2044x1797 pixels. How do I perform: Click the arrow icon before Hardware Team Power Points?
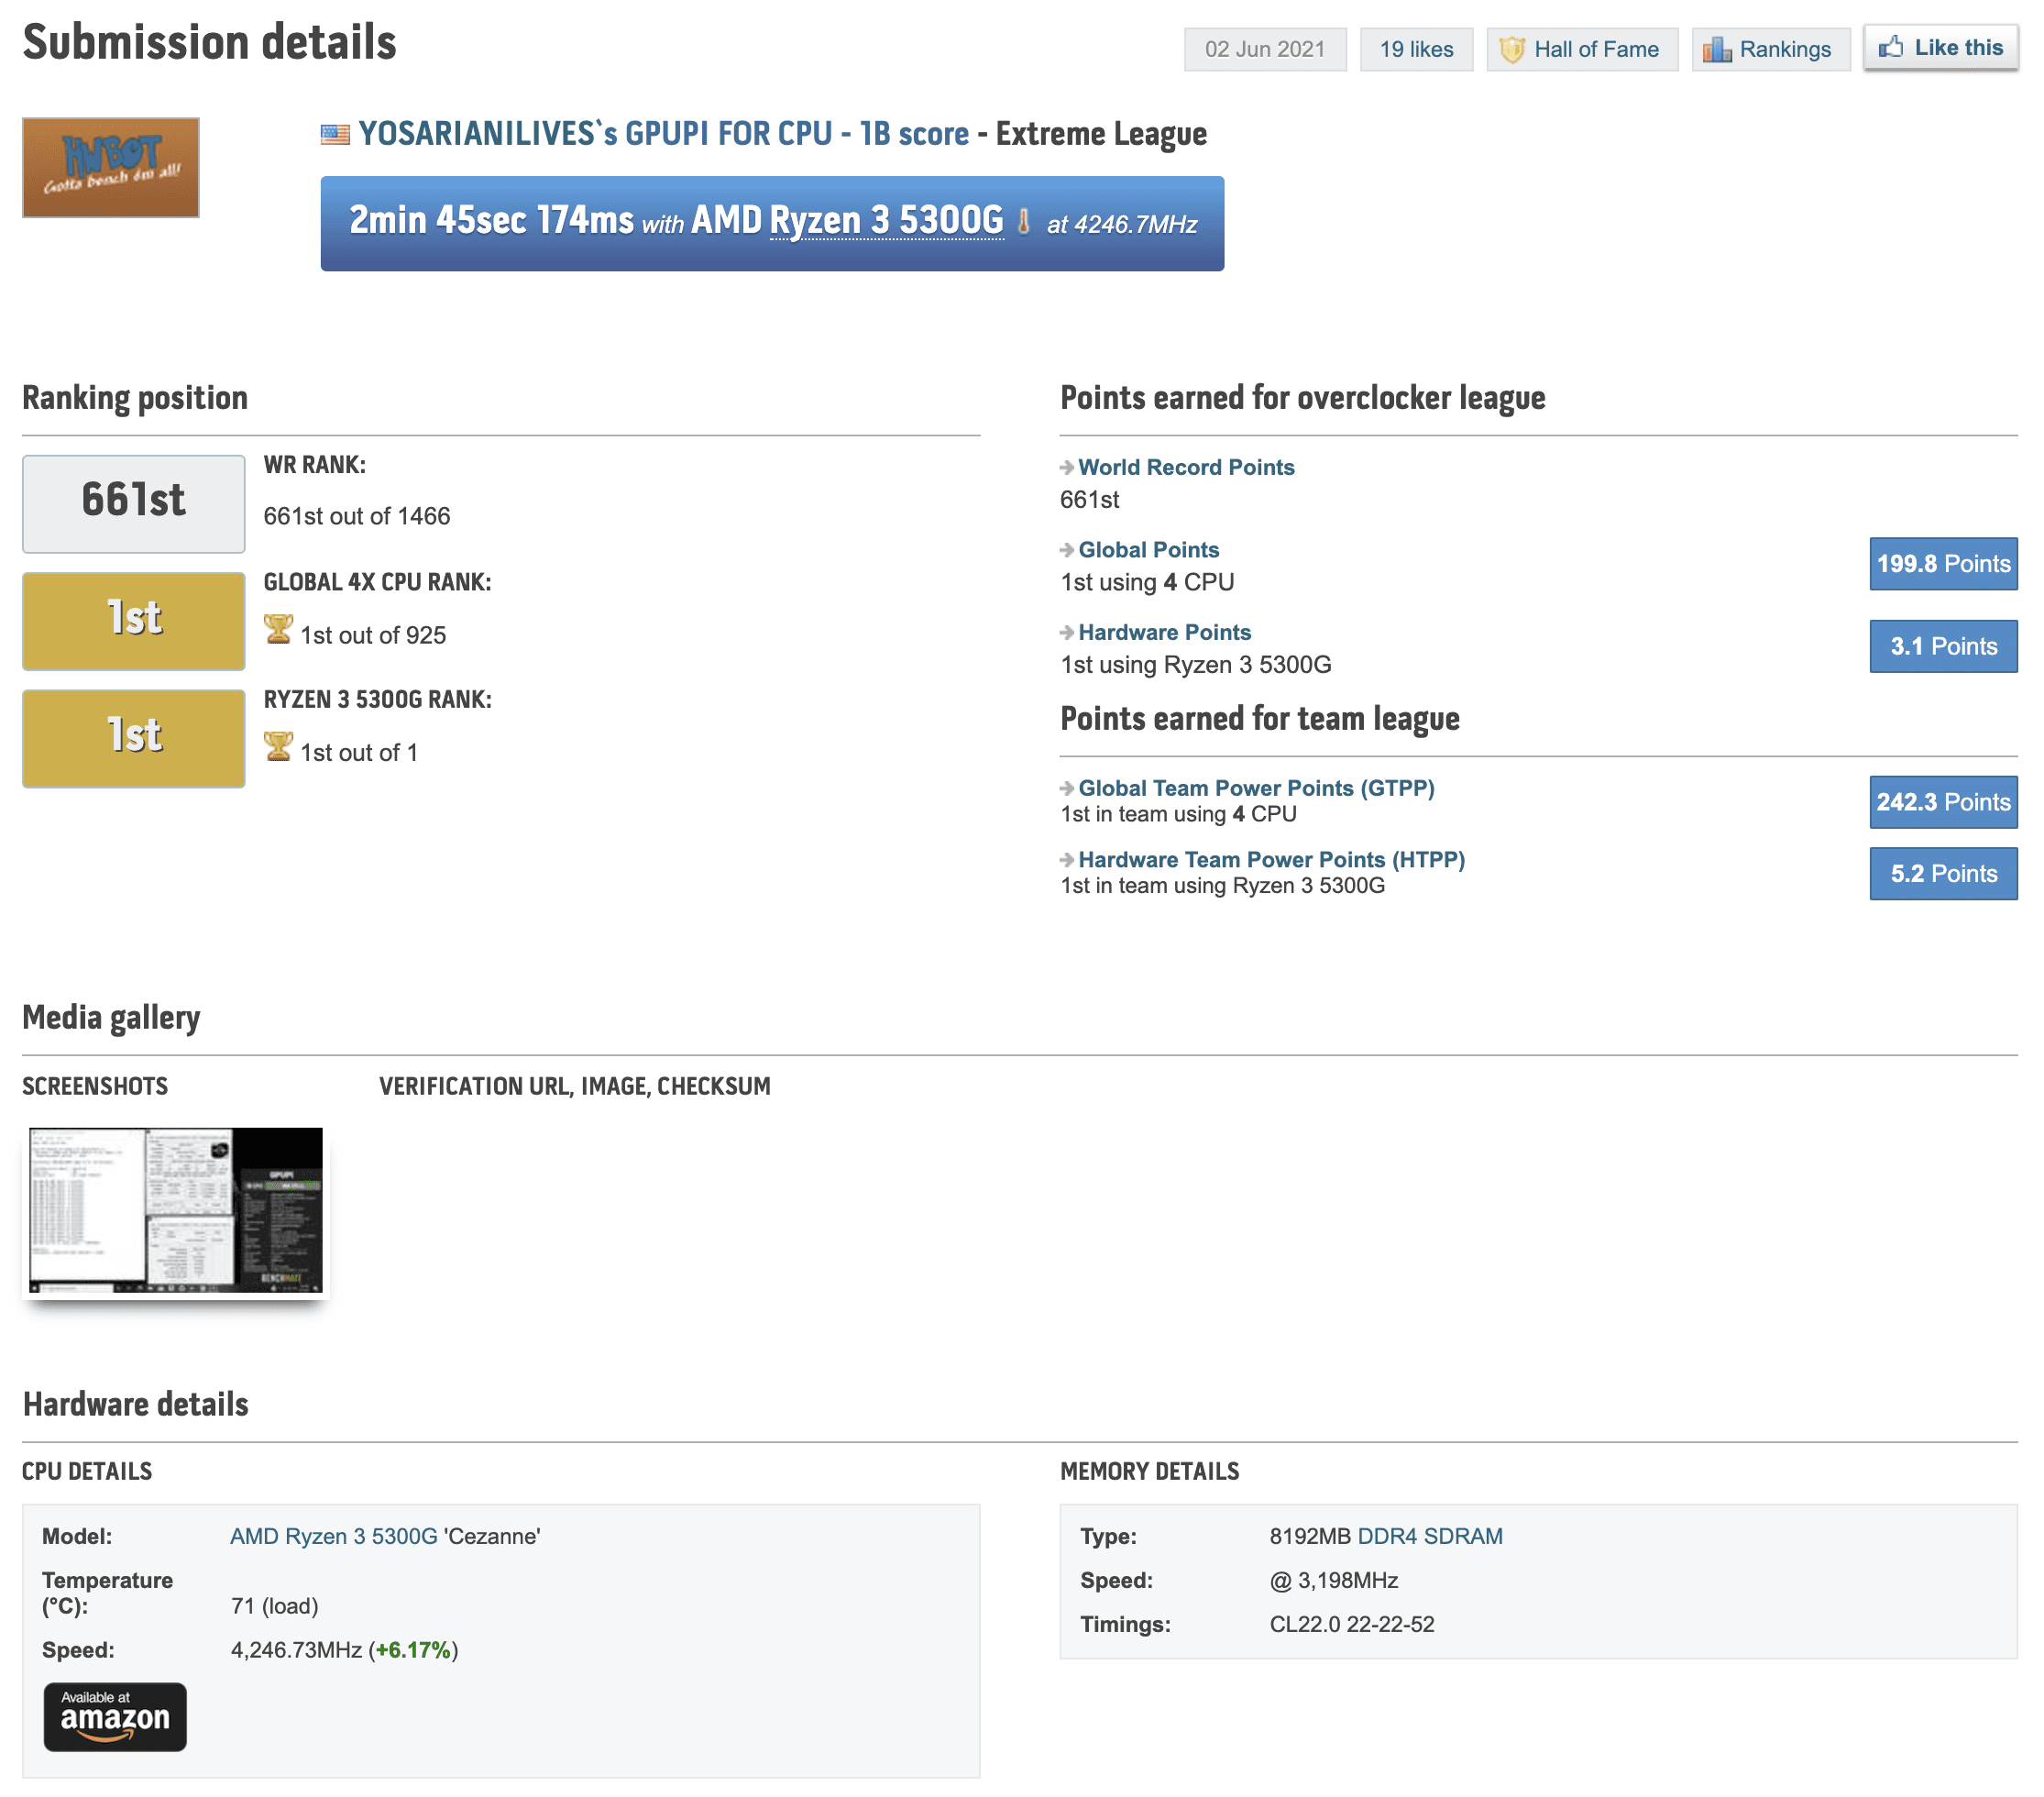tap(1067, 860)
